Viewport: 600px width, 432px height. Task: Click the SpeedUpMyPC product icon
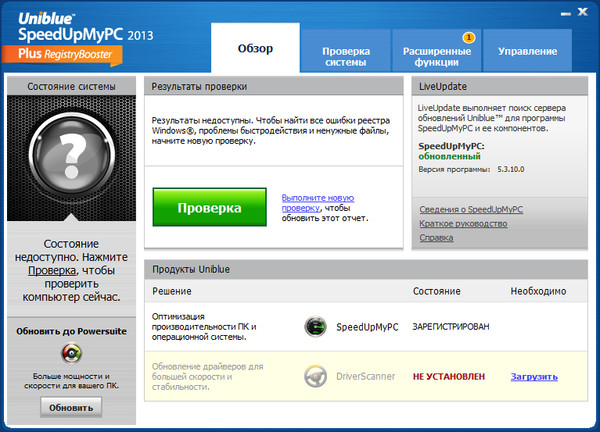315,326
